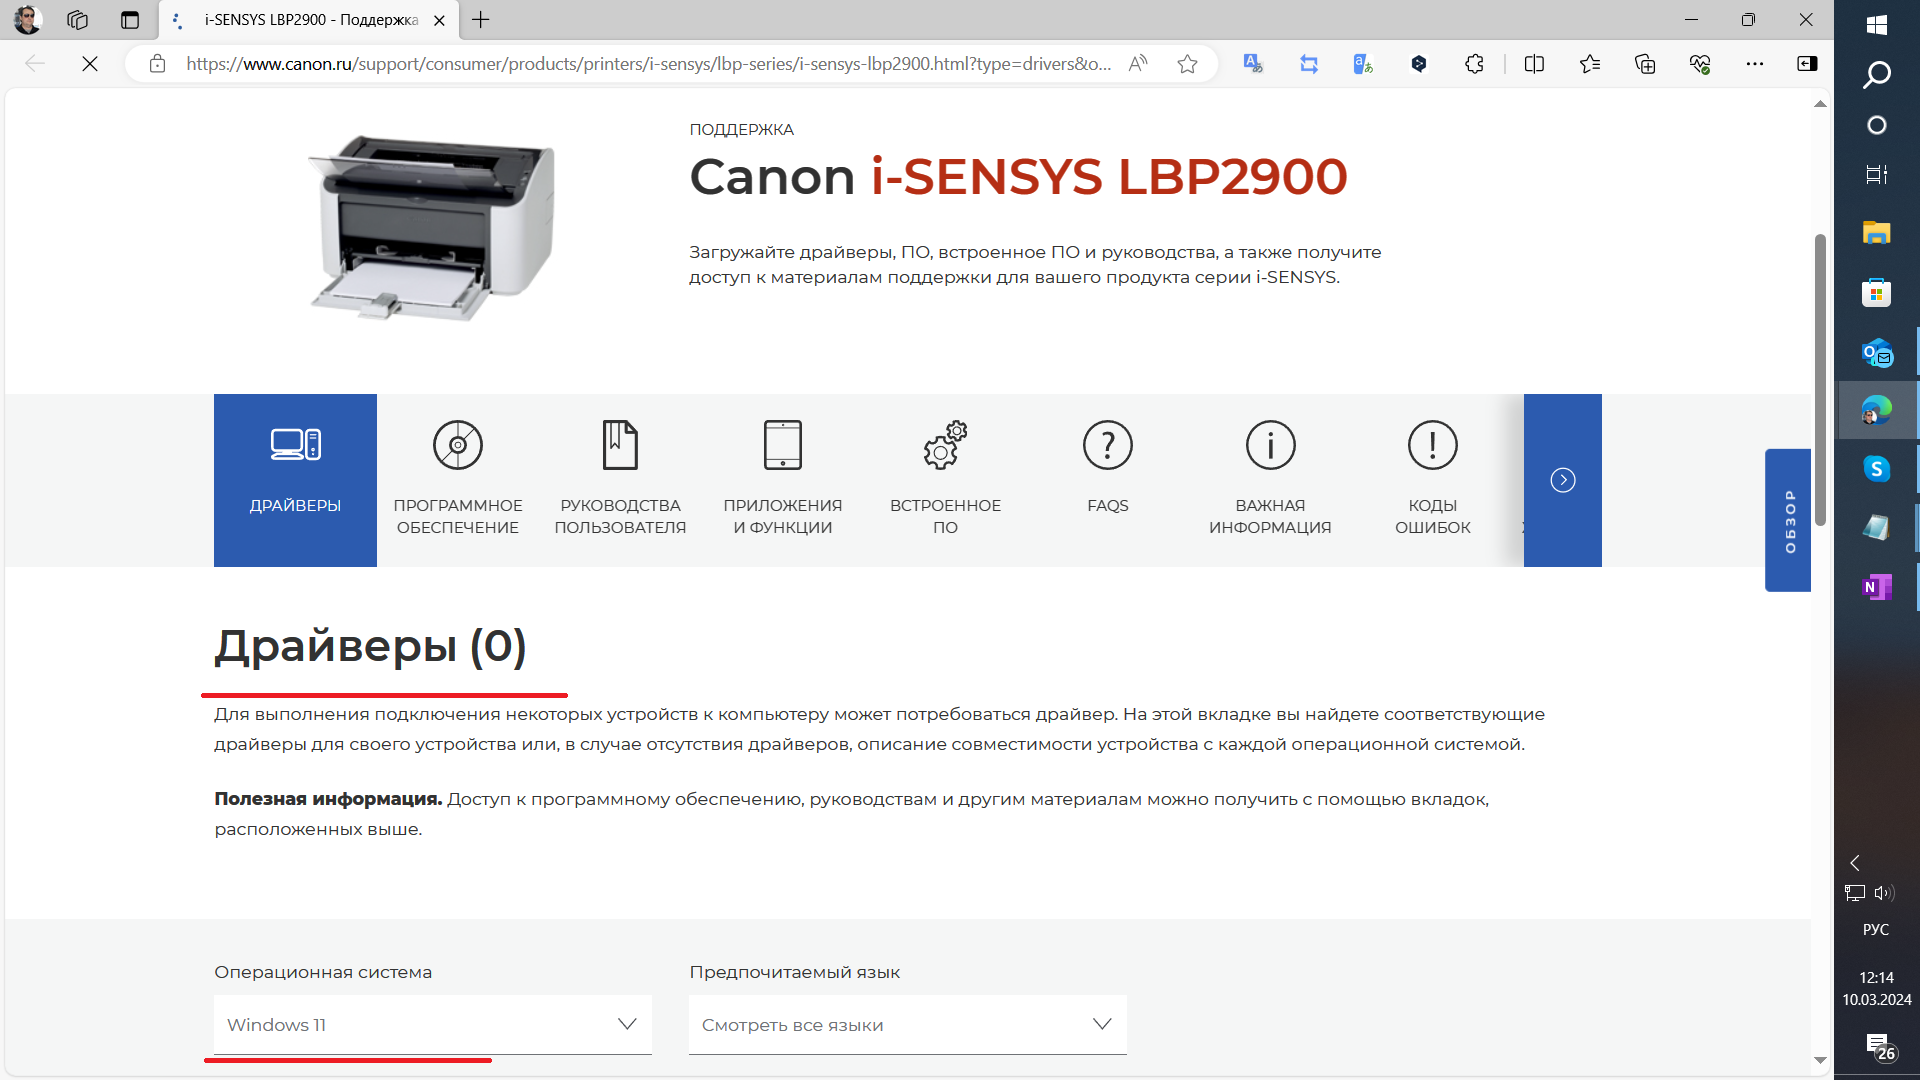Select the i-SENSYS LBP2900 browser tab
The height and width of the screenshot is (1080, 1920).
309,20
